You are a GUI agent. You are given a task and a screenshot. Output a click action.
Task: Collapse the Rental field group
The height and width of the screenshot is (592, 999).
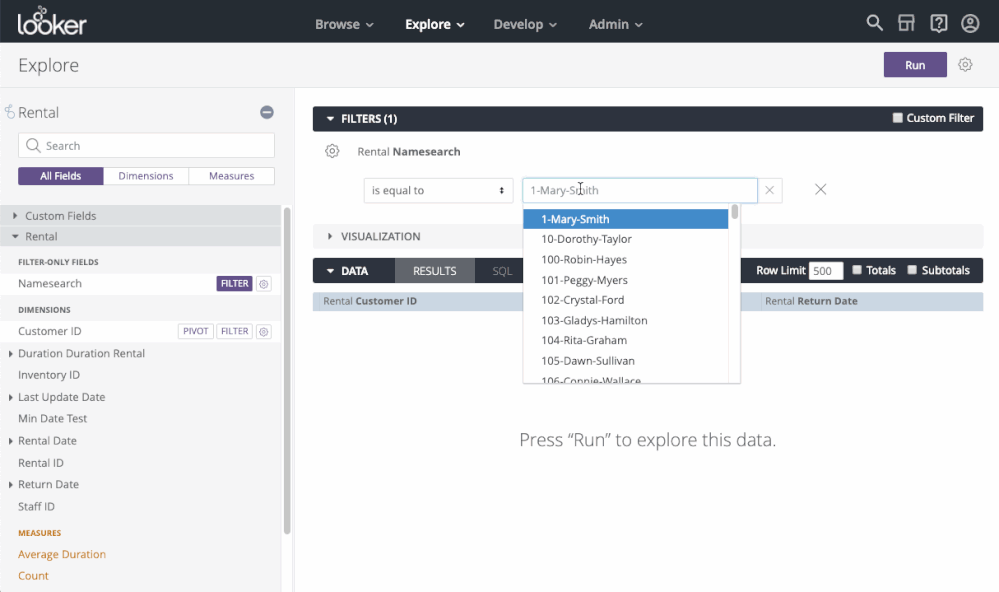140,236
